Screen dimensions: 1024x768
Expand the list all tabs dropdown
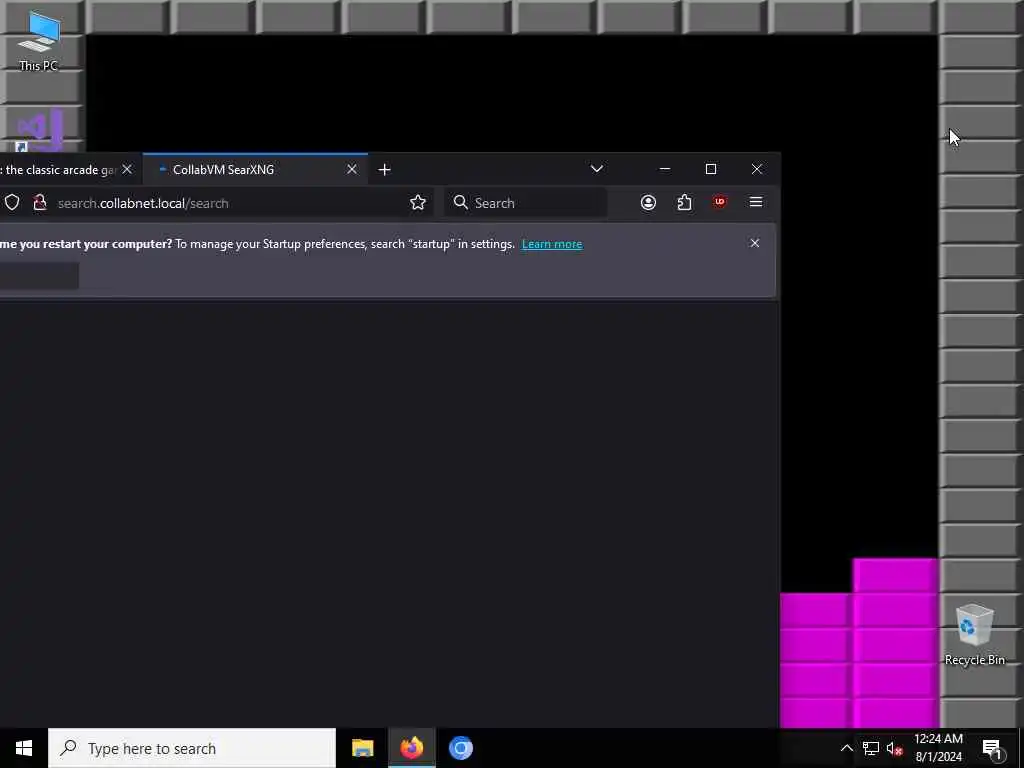click(596, 169)
